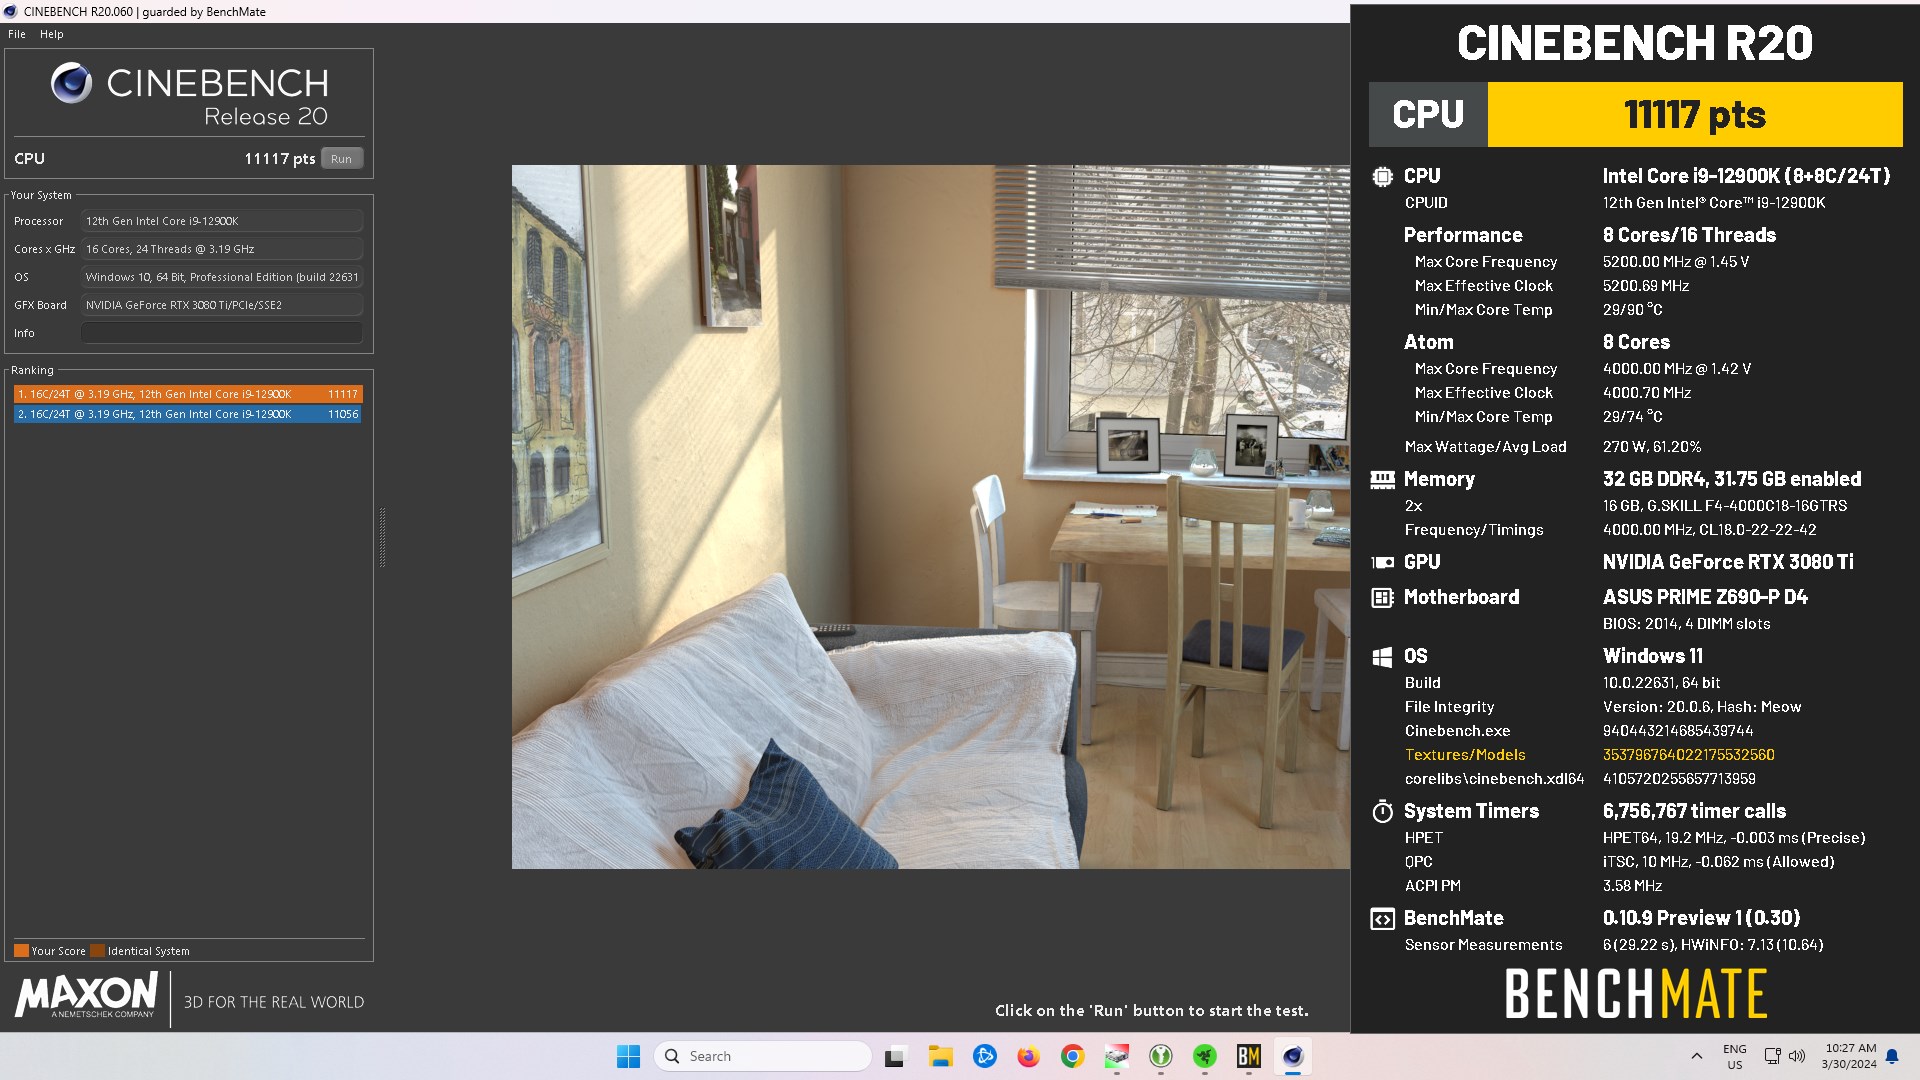Open the File menu
Image resolution: width=1920 pixels, height=1080 pixels.
16,34
